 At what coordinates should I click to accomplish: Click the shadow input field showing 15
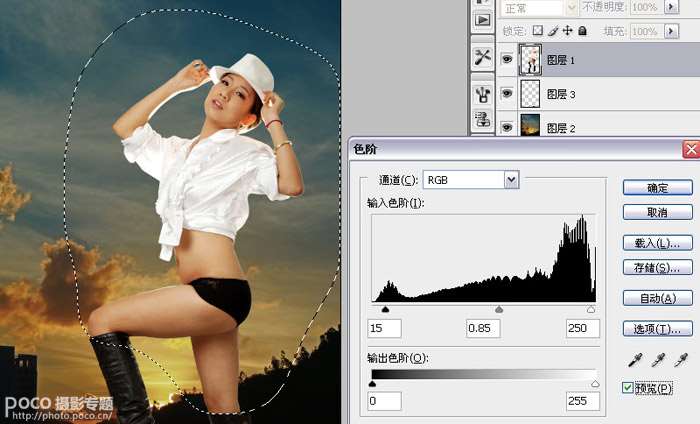click(x=384, y=328)
